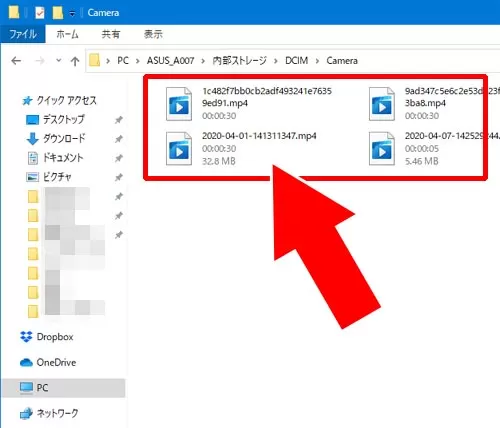Navigate to ASUS_A007 in breadcrumb

(x=170, y=61)
